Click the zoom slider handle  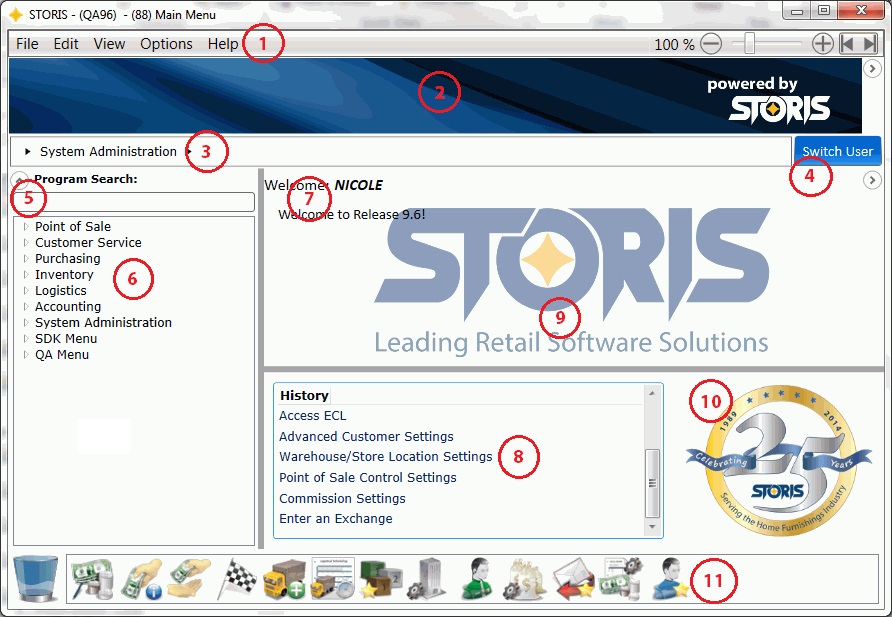click(750, 44)
